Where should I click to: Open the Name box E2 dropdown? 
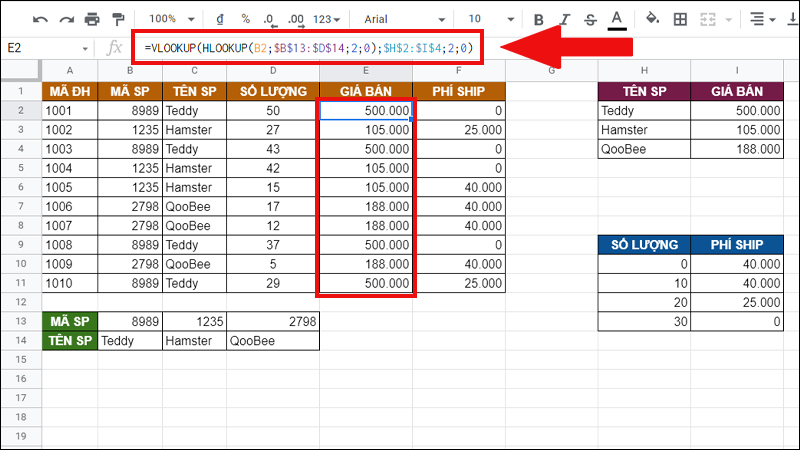coord(85,48)
